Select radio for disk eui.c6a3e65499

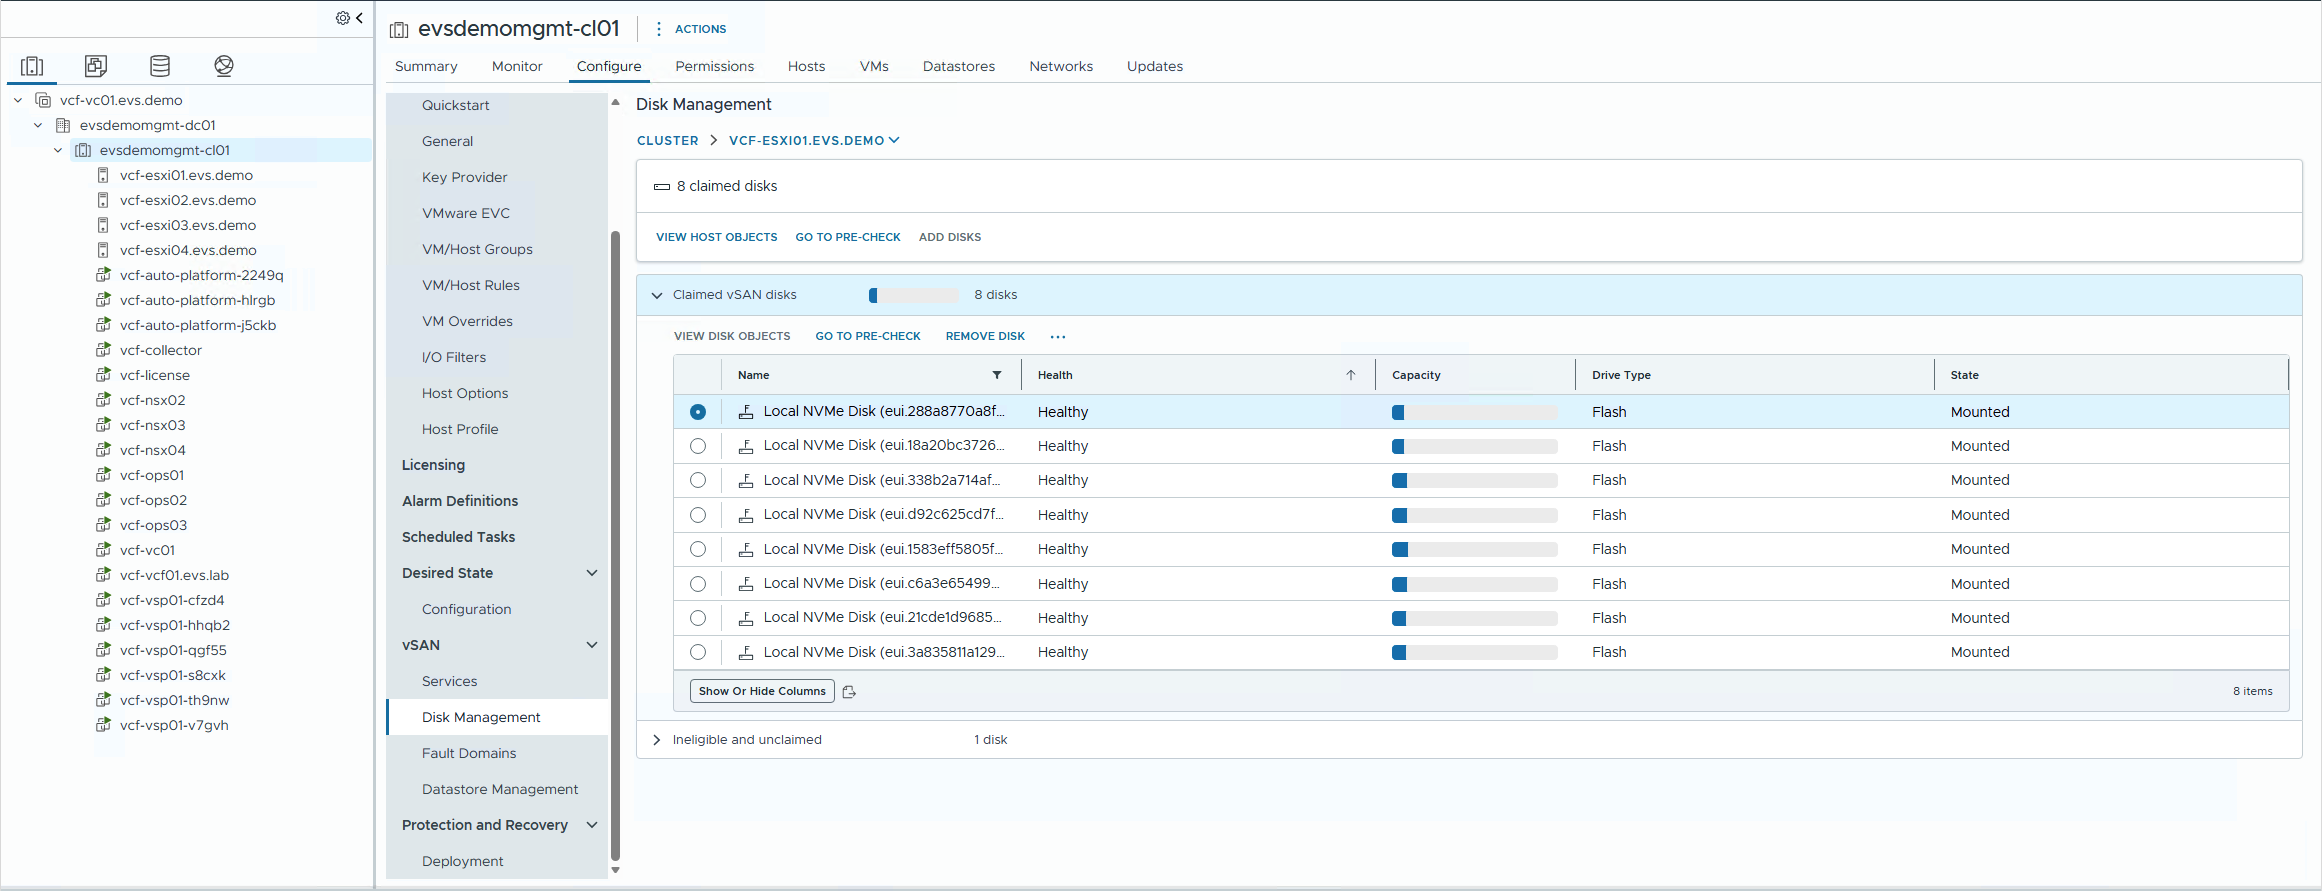pos(698,584)
